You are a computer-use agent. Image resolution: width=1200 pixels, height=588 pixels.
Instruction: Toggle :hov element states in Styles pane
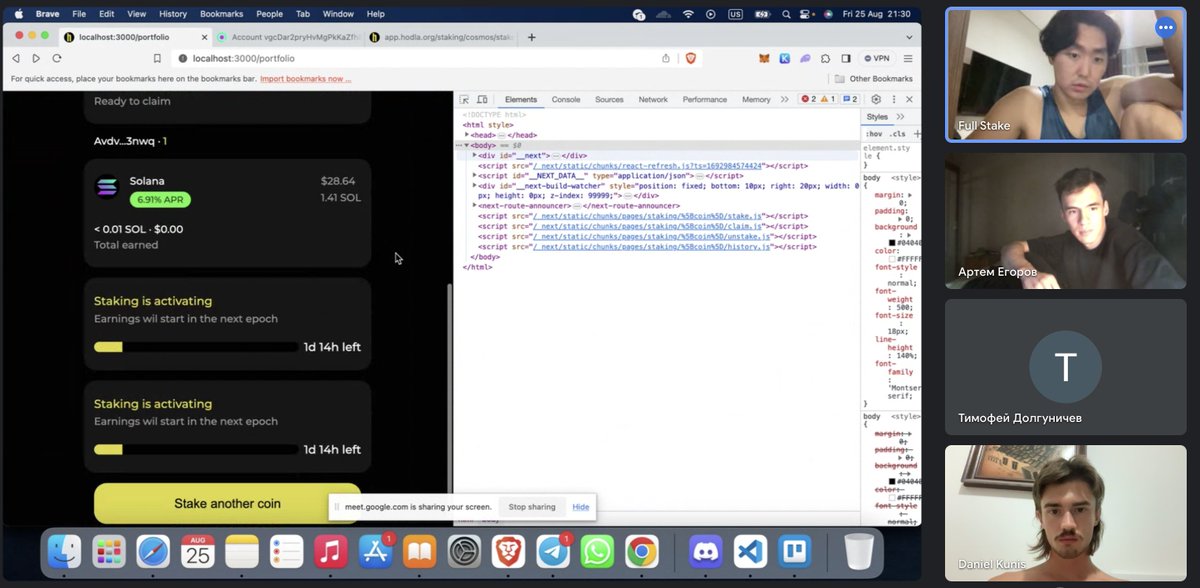873,133
